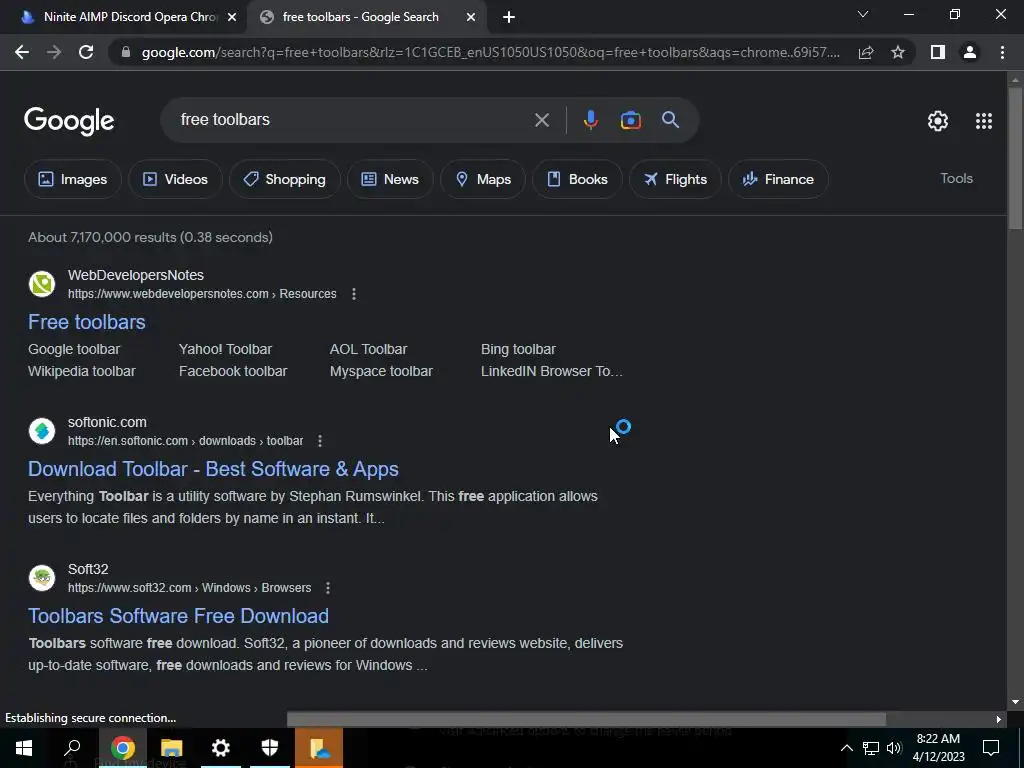Screen dimensions: 1024x768
Task: Open a new tab
Action: (509, 18)
